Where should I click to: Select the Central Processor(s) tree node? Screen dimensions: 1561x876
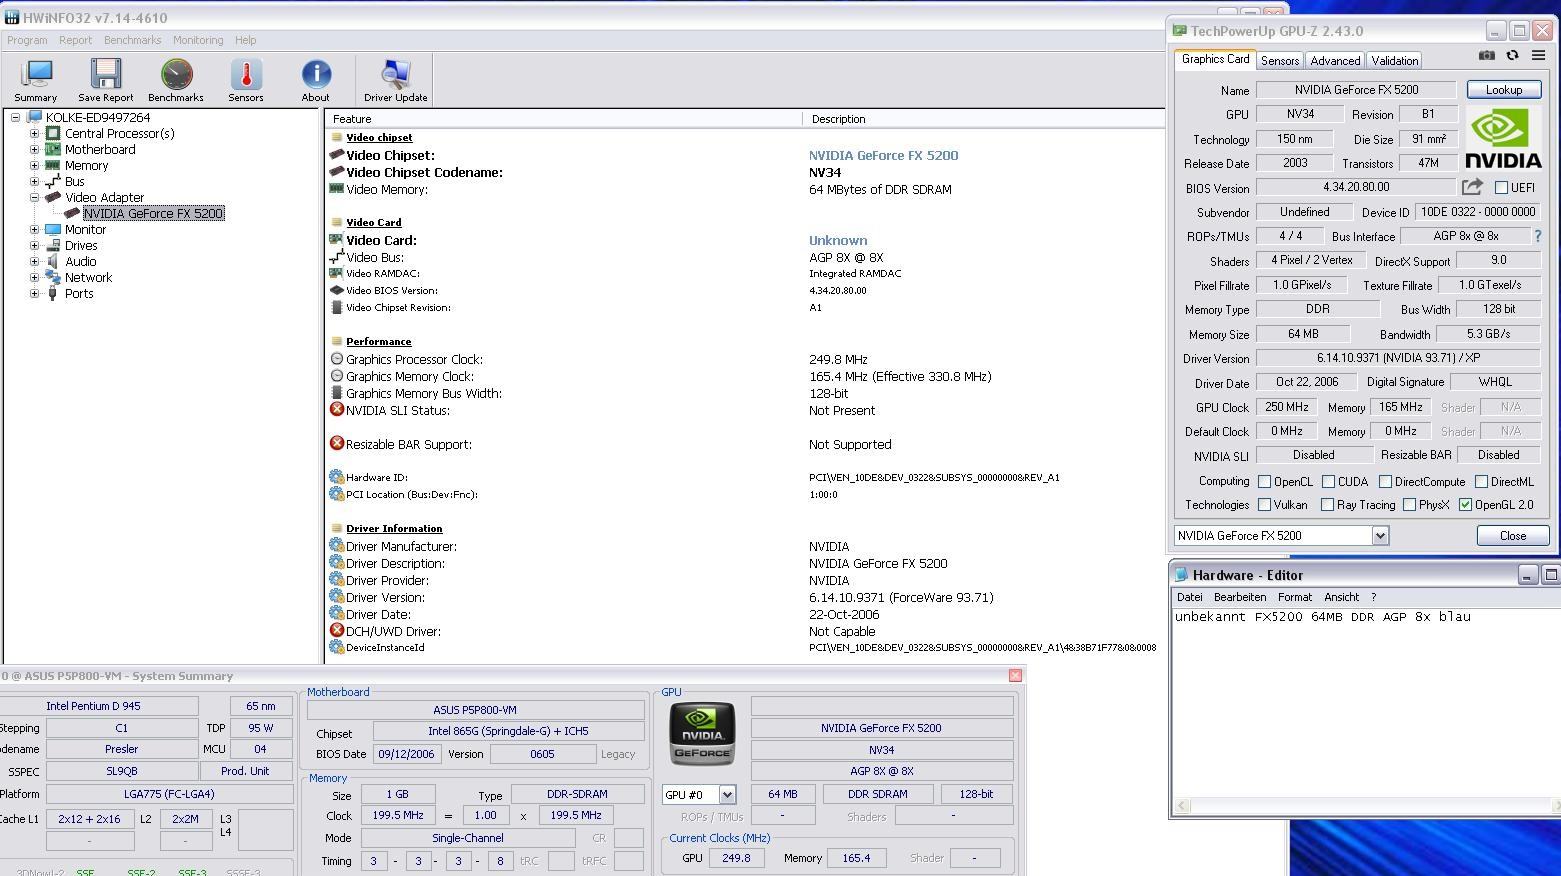coord(119,133)
